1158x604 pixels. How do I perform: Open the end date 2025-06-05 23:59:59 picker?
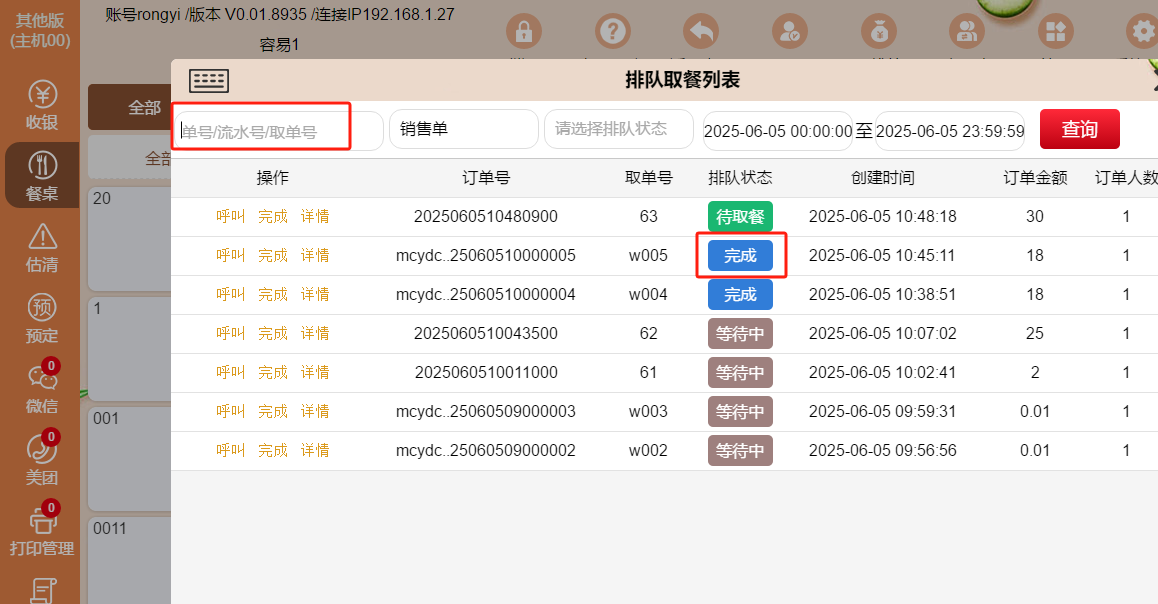(950, 131)
